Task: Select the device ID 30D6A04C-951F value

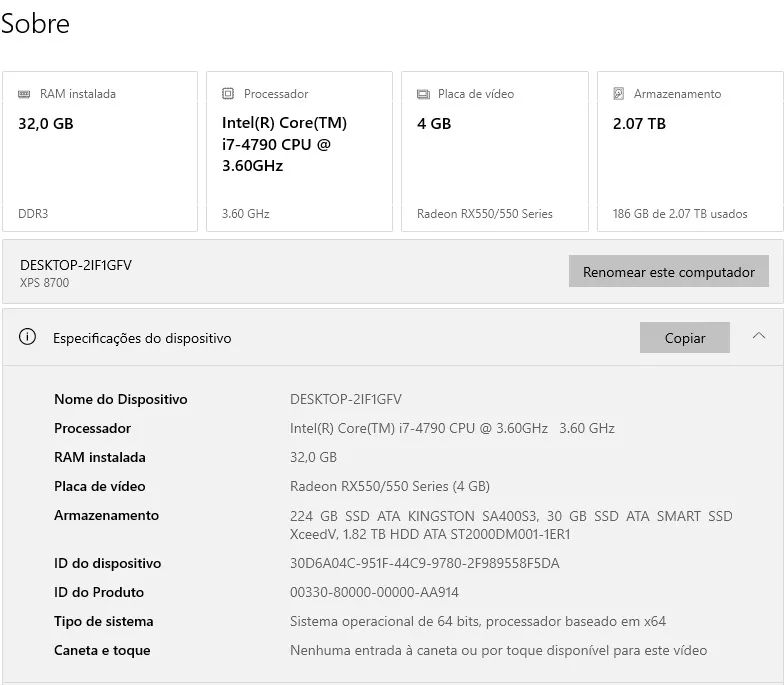Action: coord(424,563)
